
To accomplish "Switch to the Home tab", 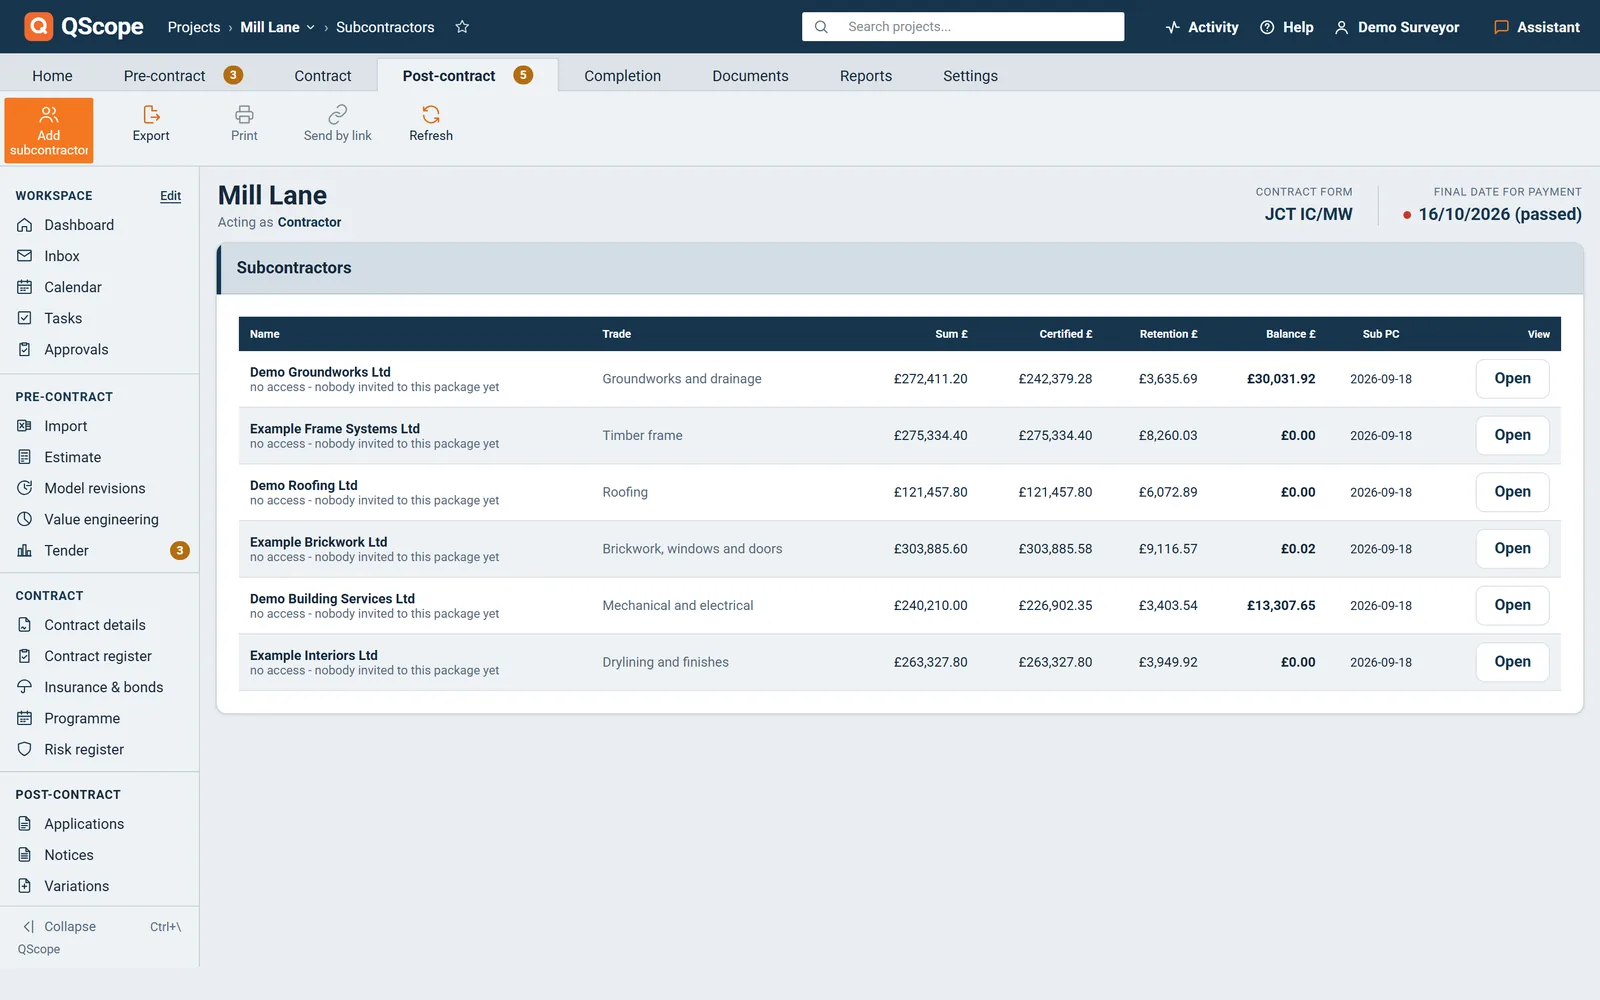I will (52, 76).
